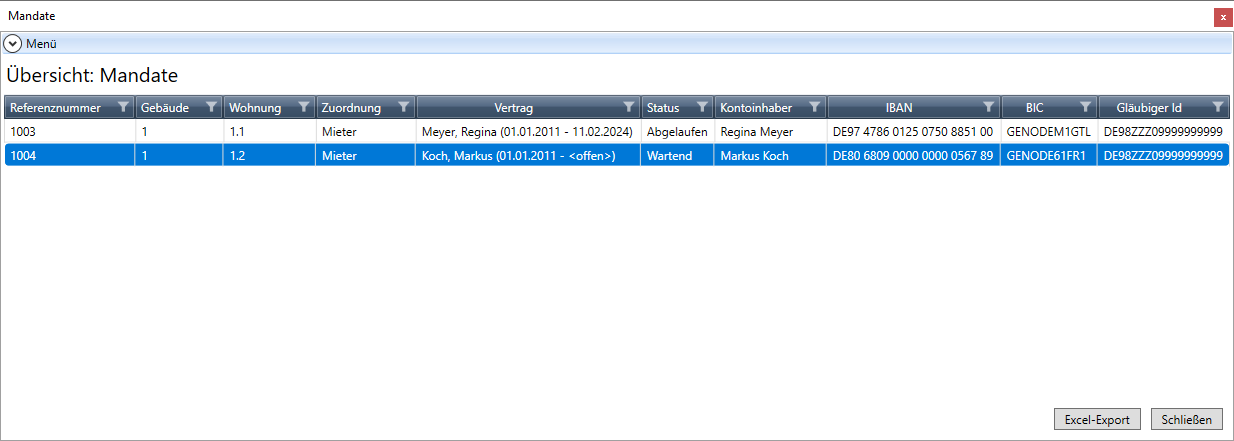Screen dimensions: 1234x441
Task: Filter the Status column via funnel icon
Action: click(702, 107)
